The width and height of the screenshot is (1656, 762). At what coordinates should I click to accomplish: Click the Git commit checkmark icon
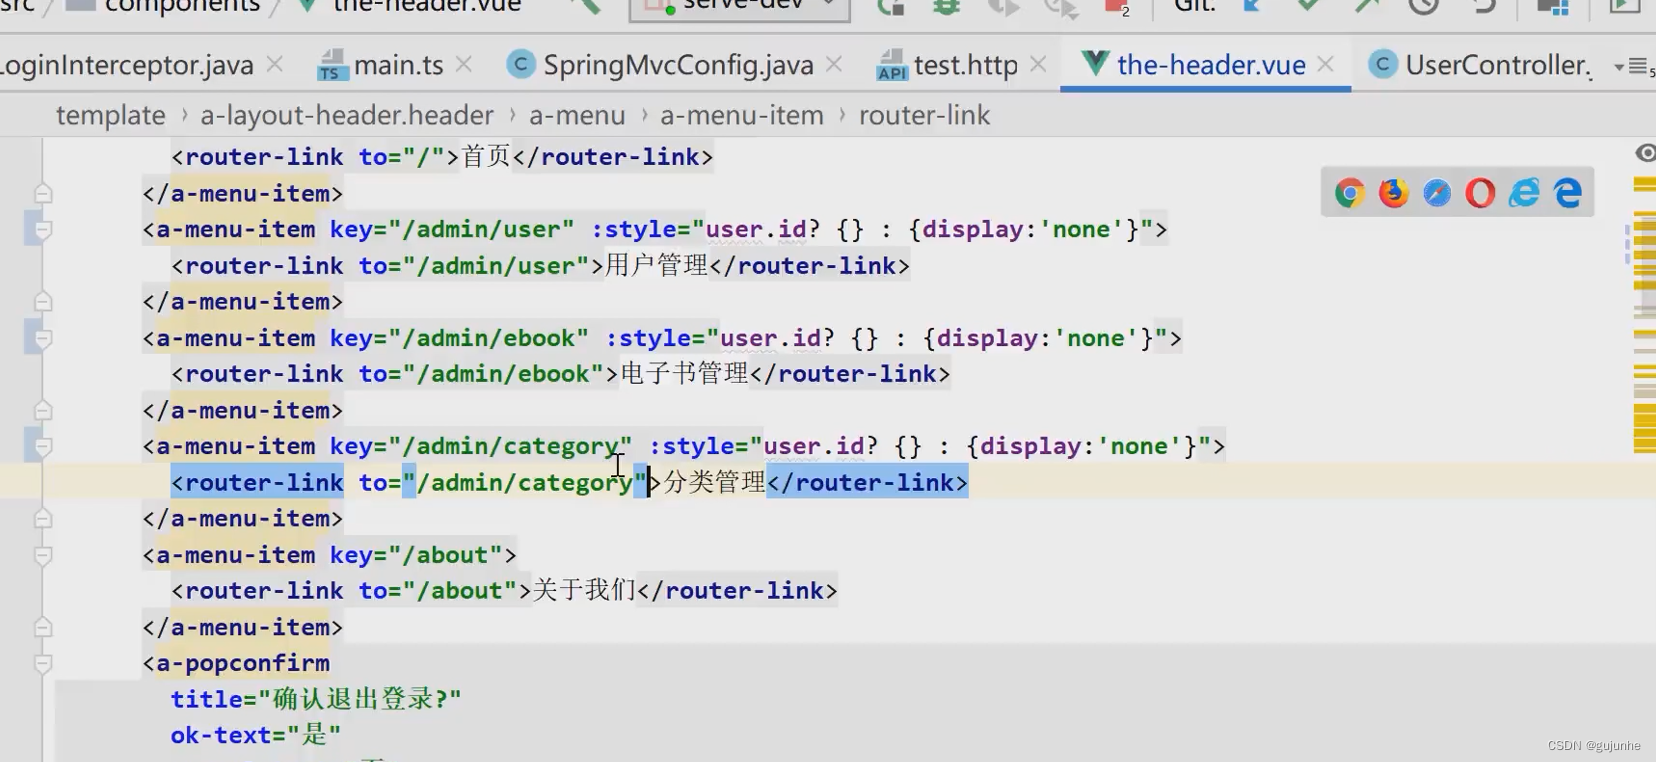click(1308, 6)
